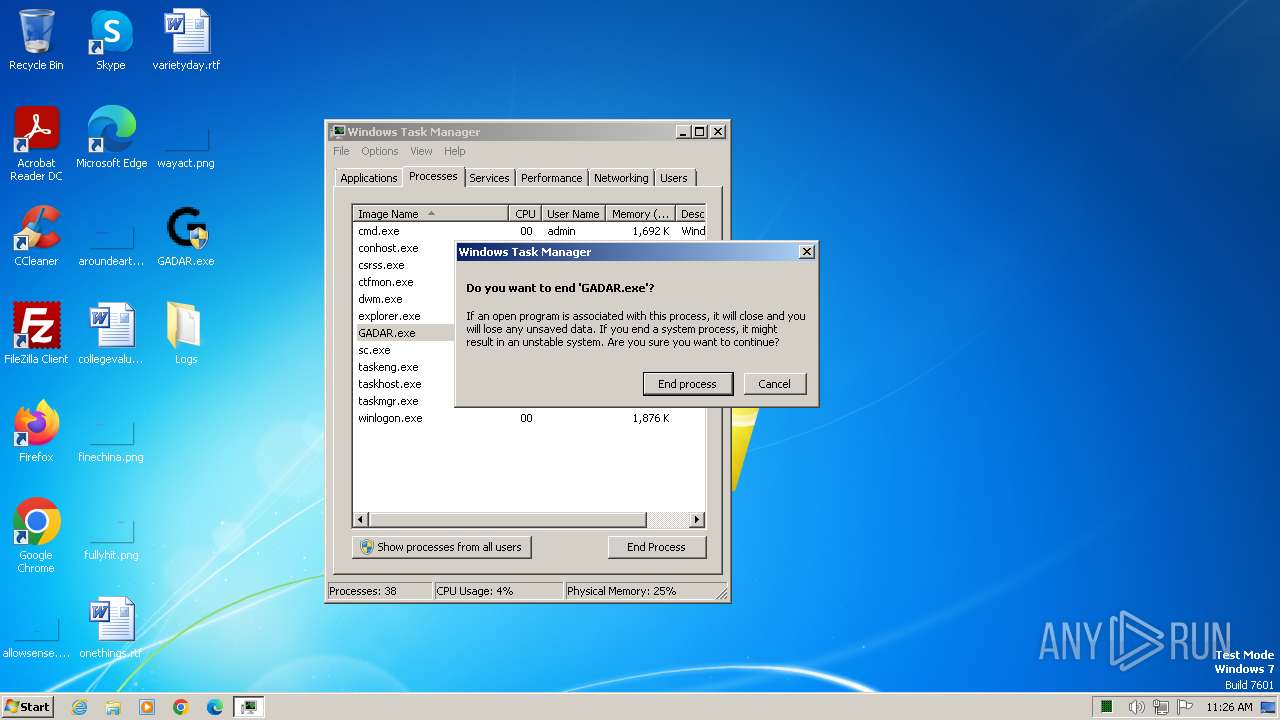Click the volume speaker tray icon
Viewport: 1280px width, 720px height.
(1136, 707)
